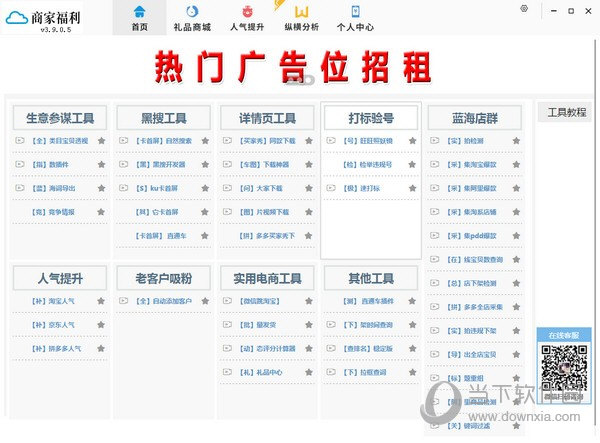Open the 老客户吸粉 category header
600x443 pixels.
[x=164, y=279]
